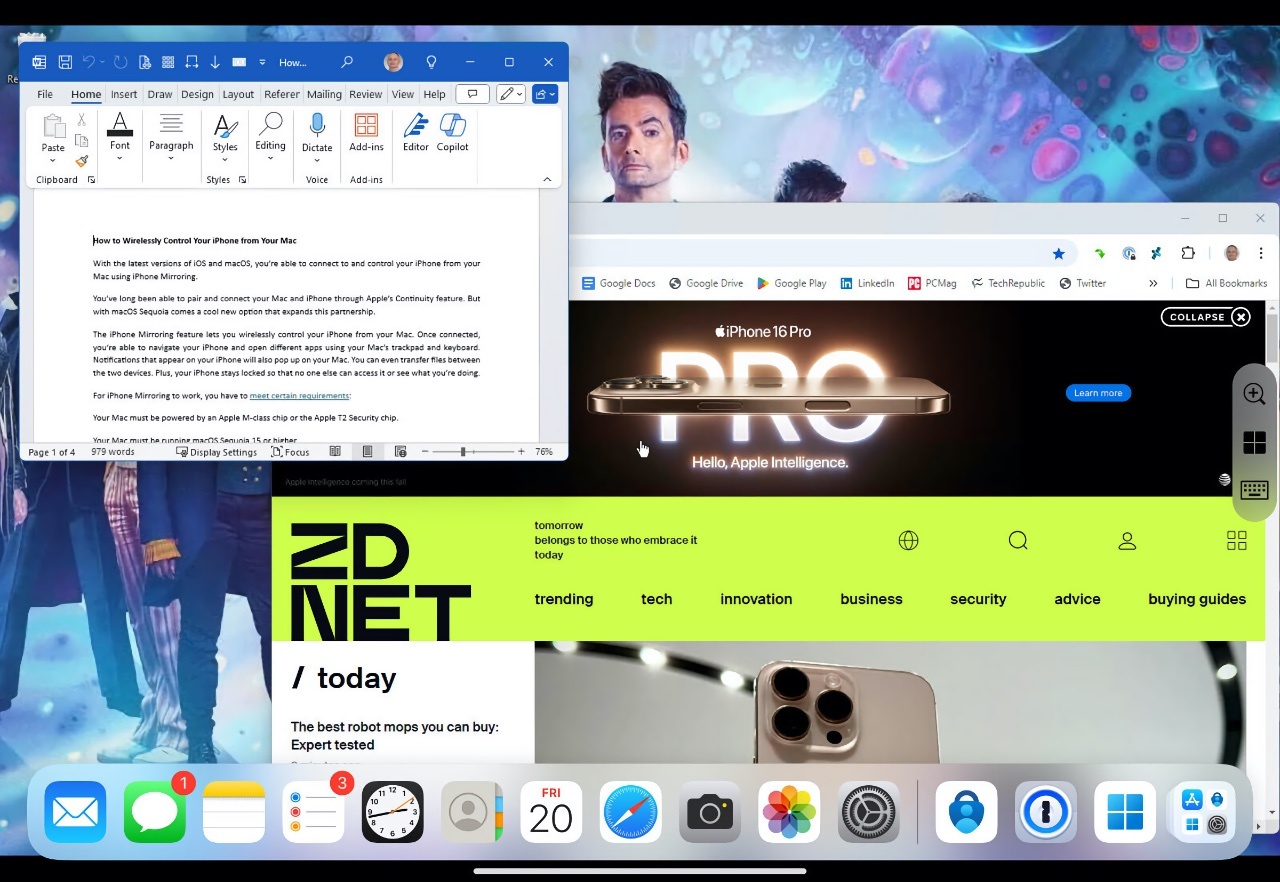Screen dimensions: 1280x882
Task: Select the Format Painter brush icon
Action: 82,161
